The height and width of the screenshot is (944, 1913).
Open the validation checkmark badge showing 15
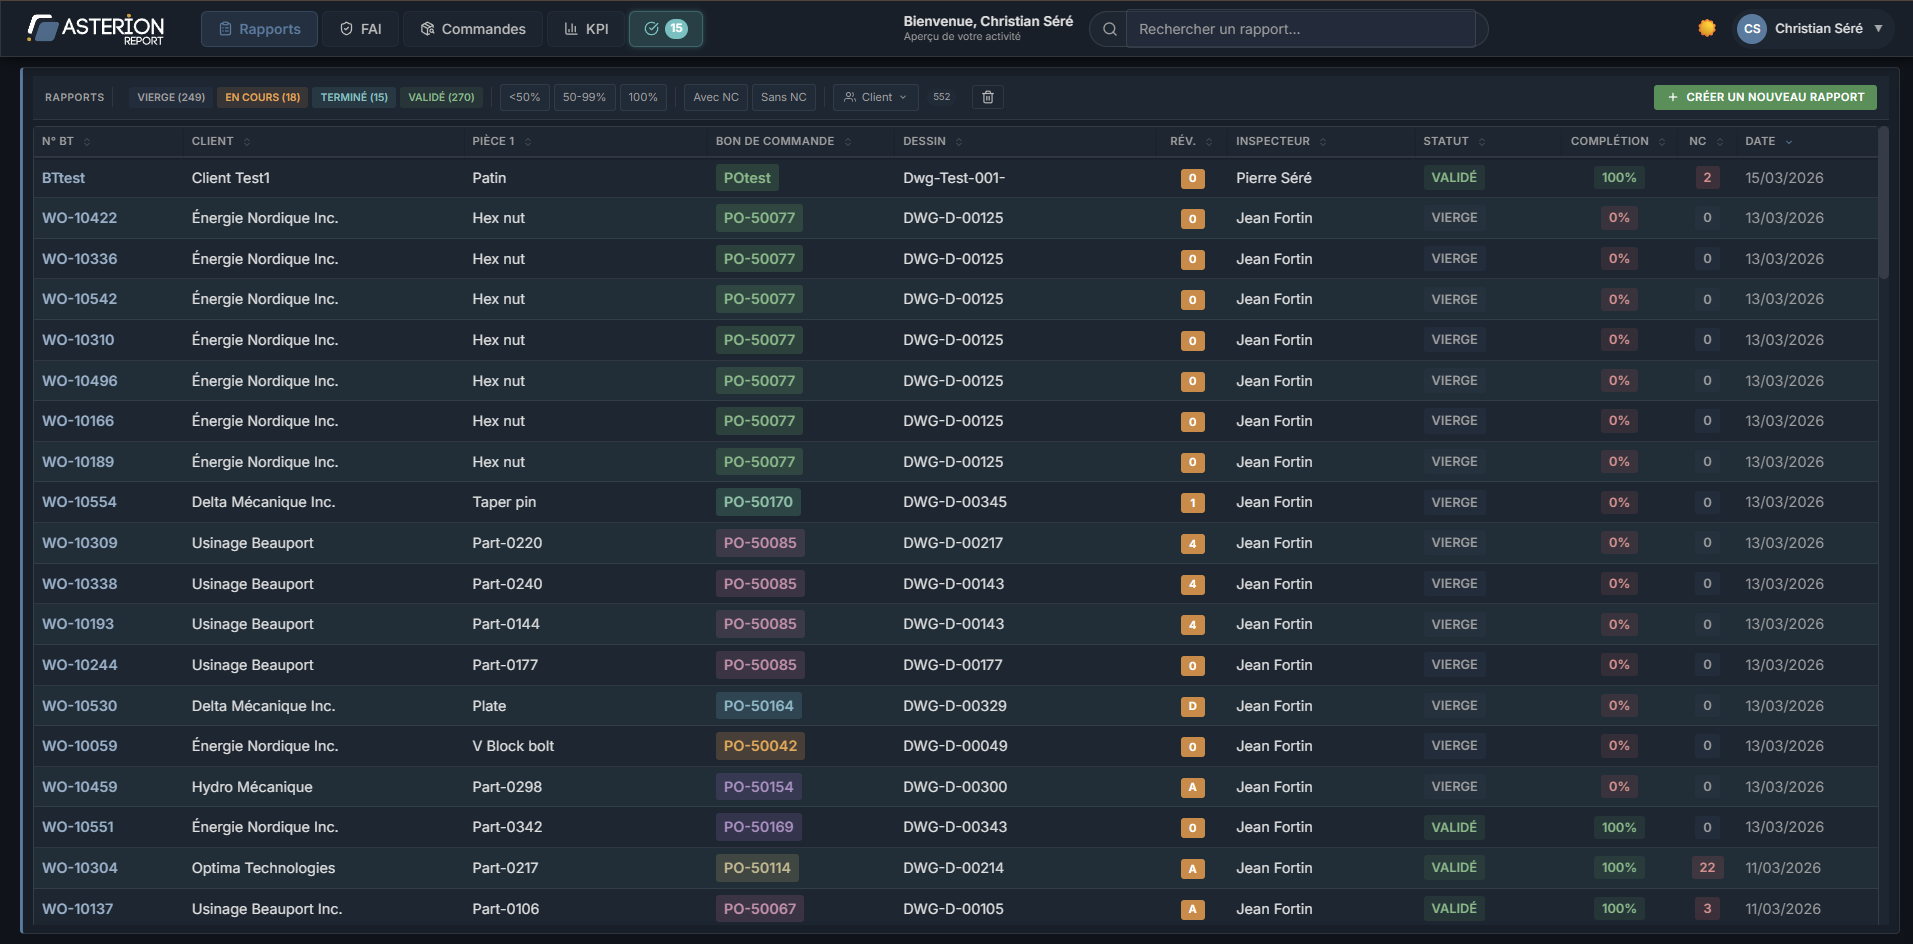coord(665,29)
